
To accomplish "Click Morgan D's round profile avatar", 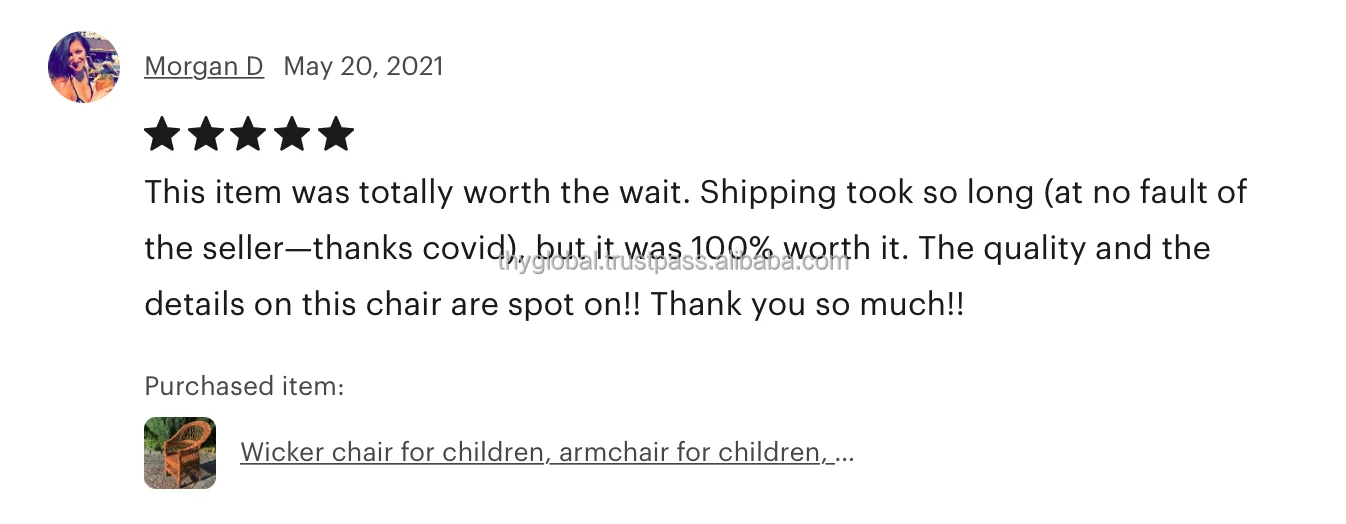I will (x=84, y=67).
